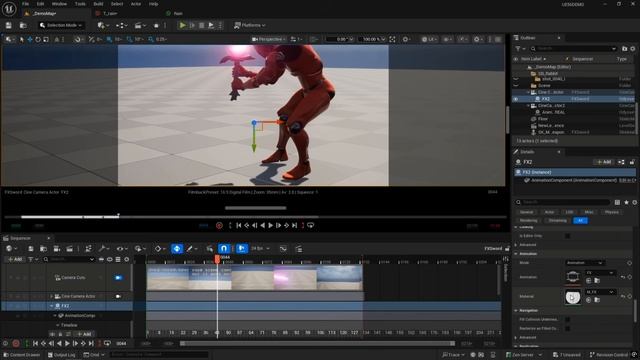Toggle the Camera Cuts camera lock button

tap(118, 278)
